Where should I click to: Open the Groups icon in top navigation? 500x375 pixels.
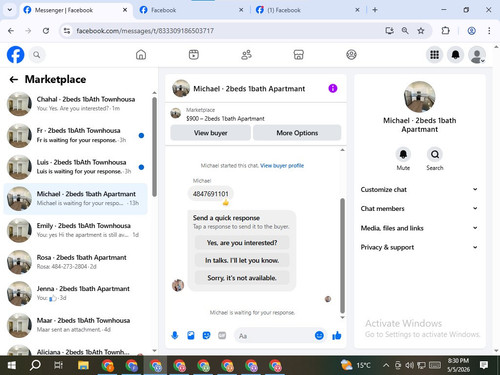pos(351,55)
